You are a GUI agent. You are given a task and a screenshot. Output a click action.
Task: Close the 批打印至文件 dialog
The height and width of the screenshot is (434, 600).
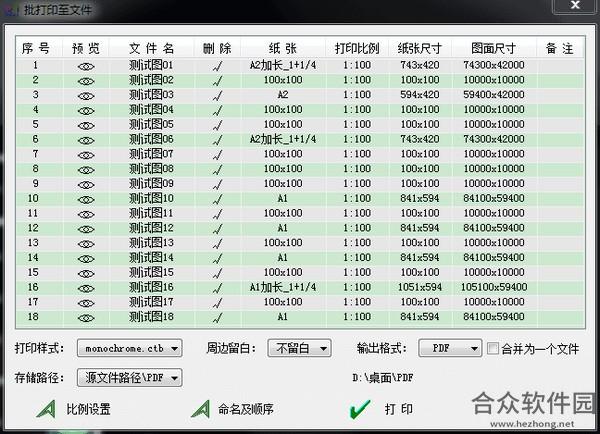click(575, 5)
